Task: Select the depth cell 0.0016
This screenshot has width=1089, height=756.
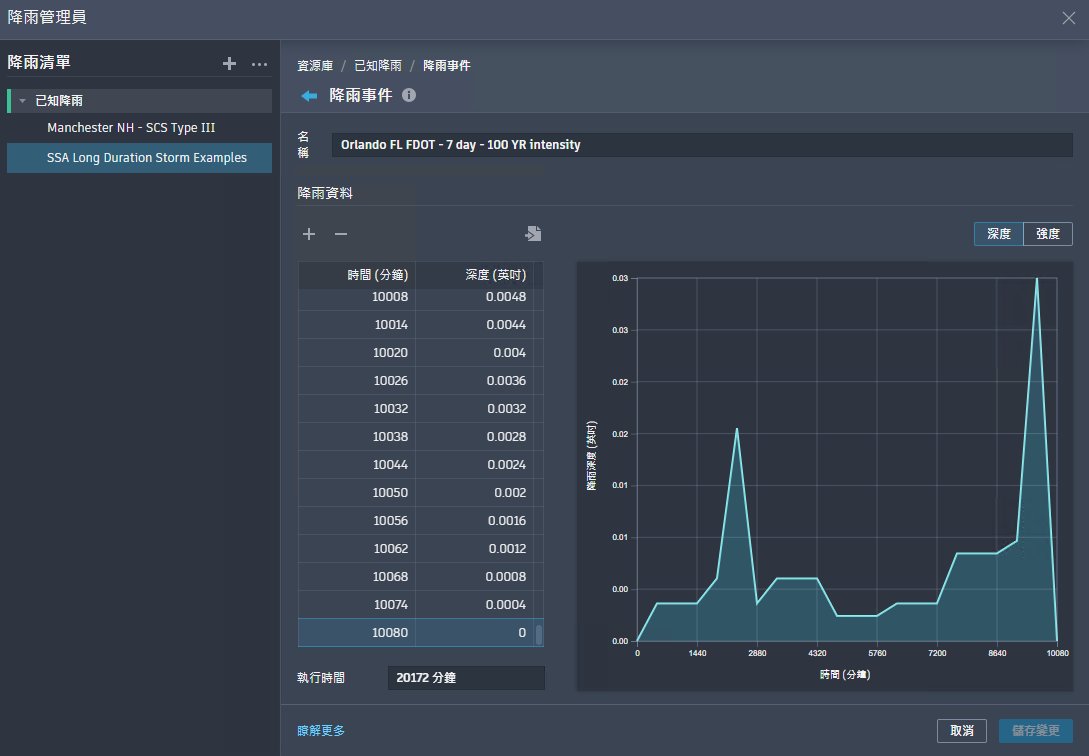Action: point(475,521)
